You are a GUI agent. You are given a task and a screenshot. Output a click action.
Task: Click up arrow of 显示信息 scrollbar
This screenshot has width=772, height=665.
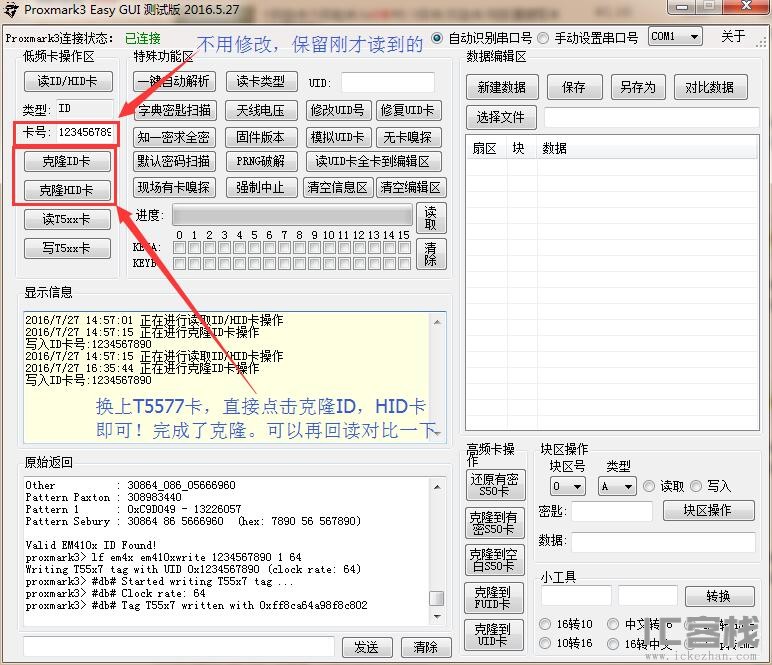pyautogui.click(x=437, y=322)
